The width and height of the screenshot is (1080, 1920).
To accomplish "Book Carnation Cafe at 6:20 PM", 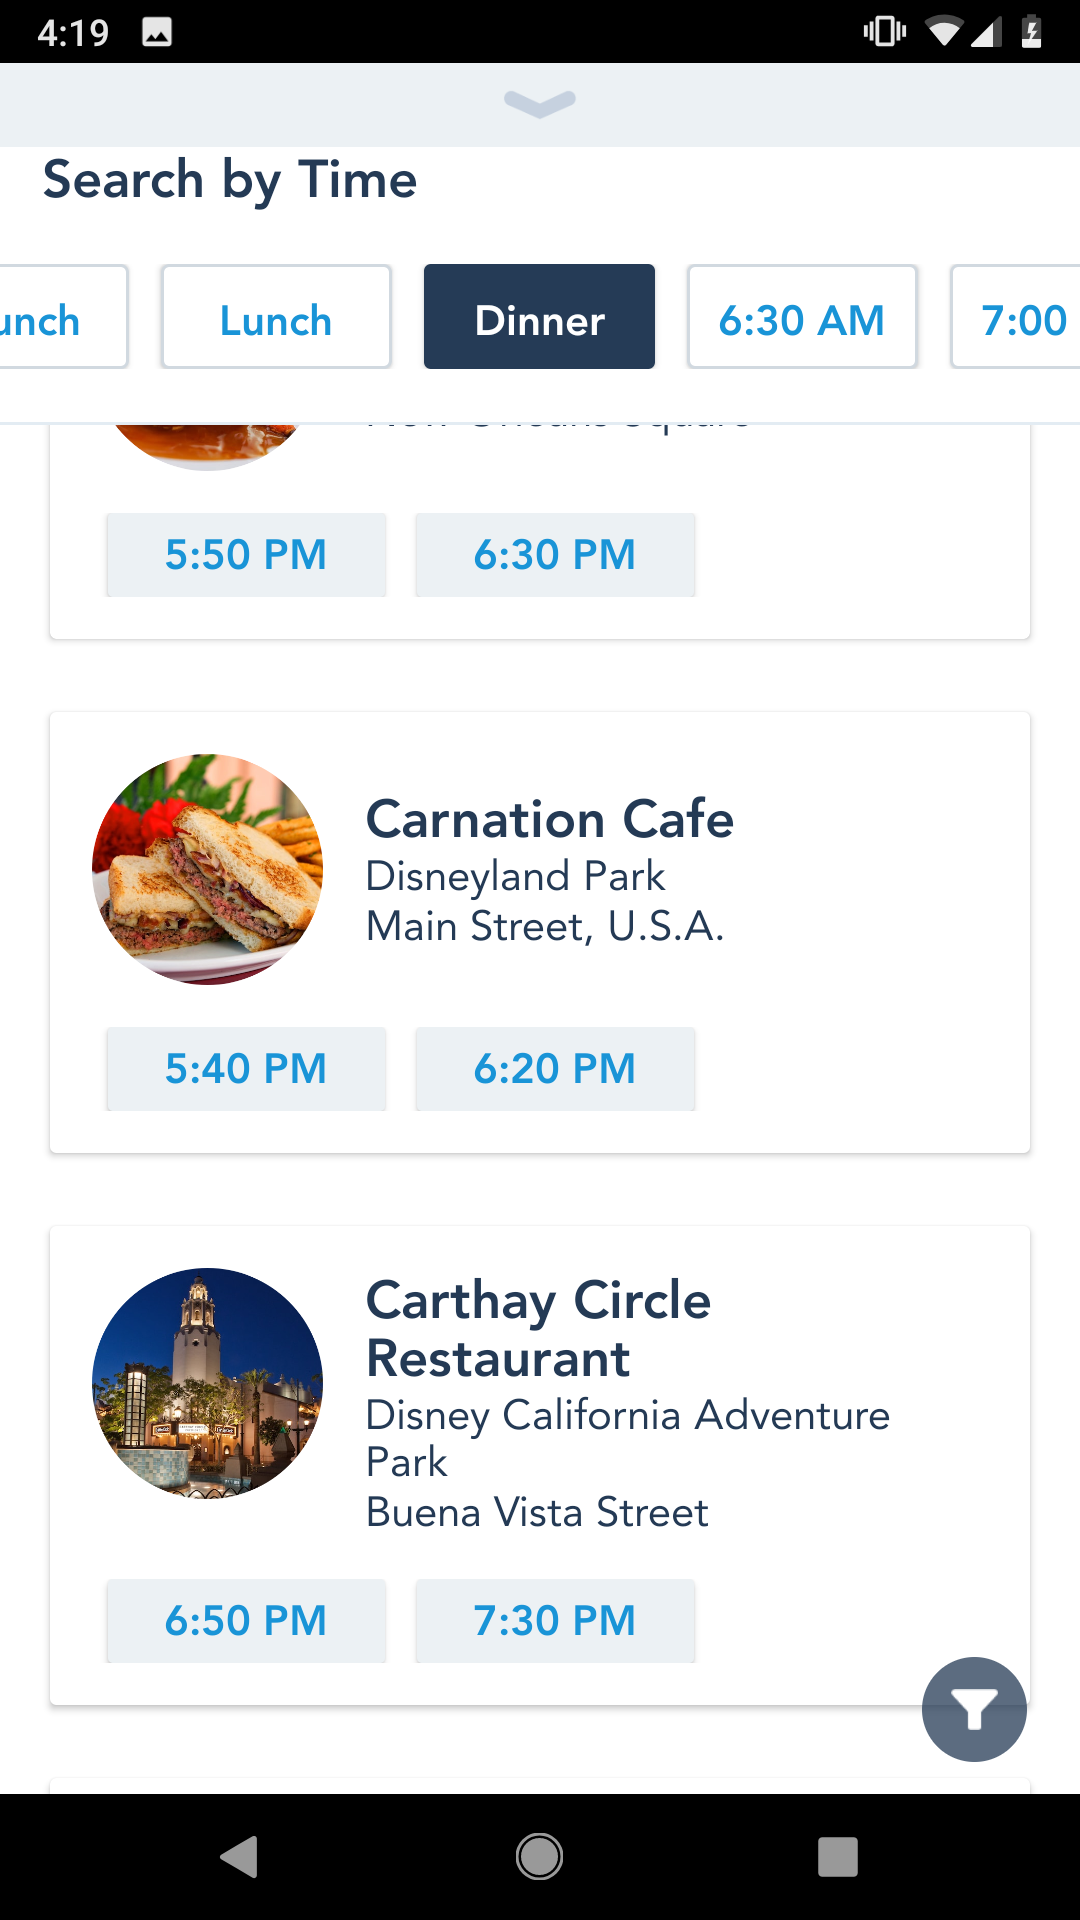I will [555, 1069].
